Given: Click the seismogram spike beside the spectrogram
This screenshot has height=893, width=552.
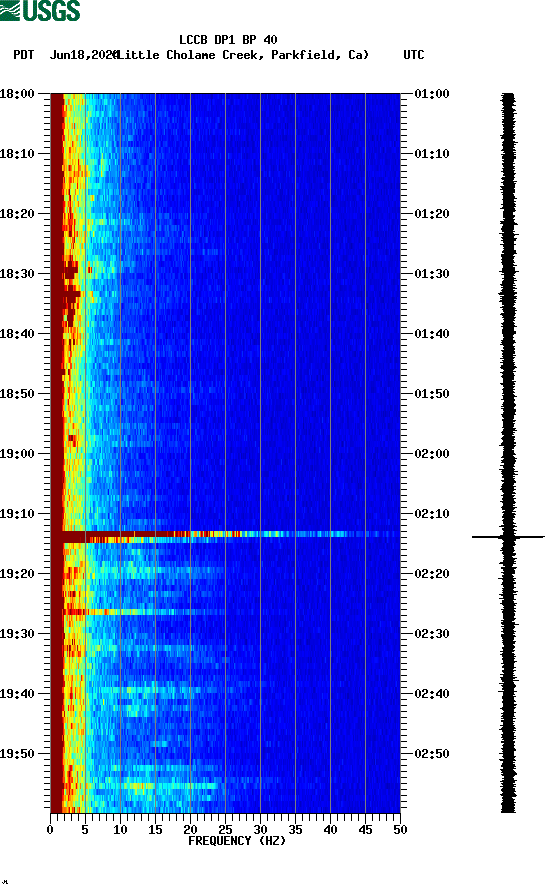Looking at the screenshot, I should click(508, 536).
